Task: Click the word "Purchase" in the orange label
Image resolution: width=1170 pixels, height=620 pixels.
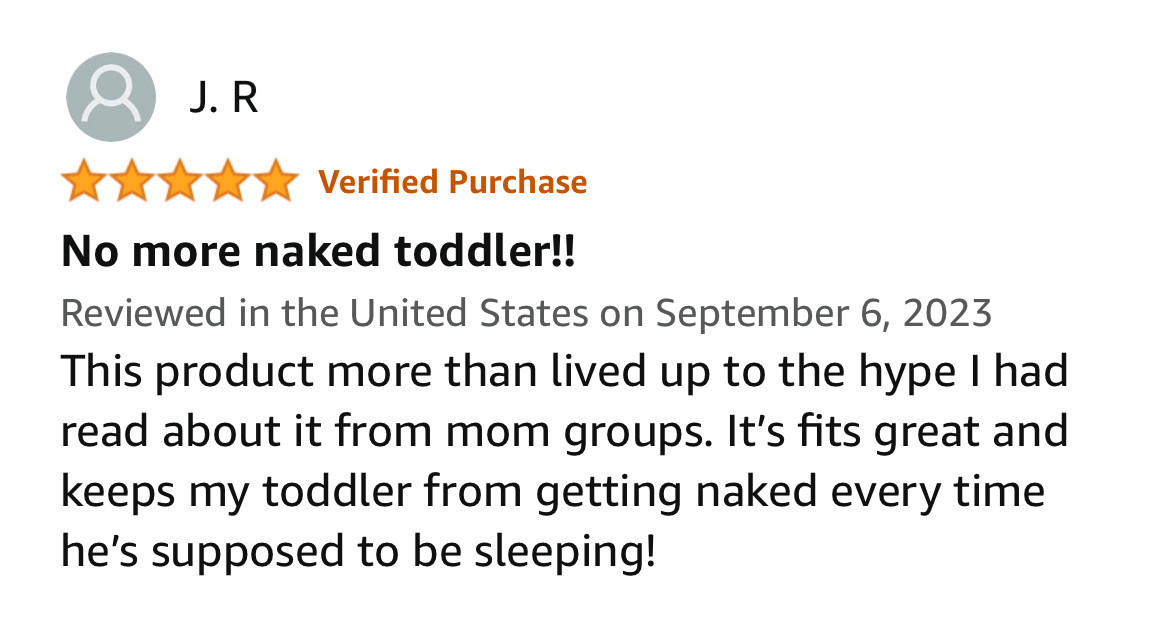Action: click(517, 182)
